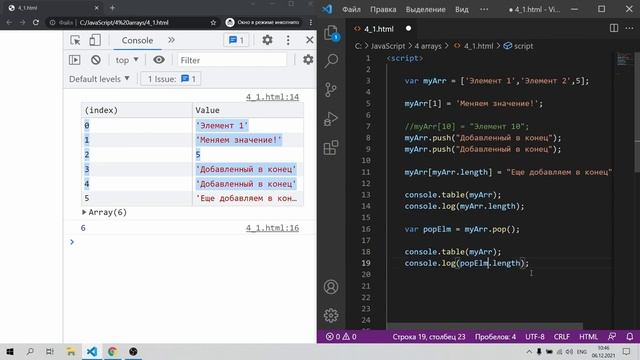
Task: Open the 1 Issue button
Action: 171,79
